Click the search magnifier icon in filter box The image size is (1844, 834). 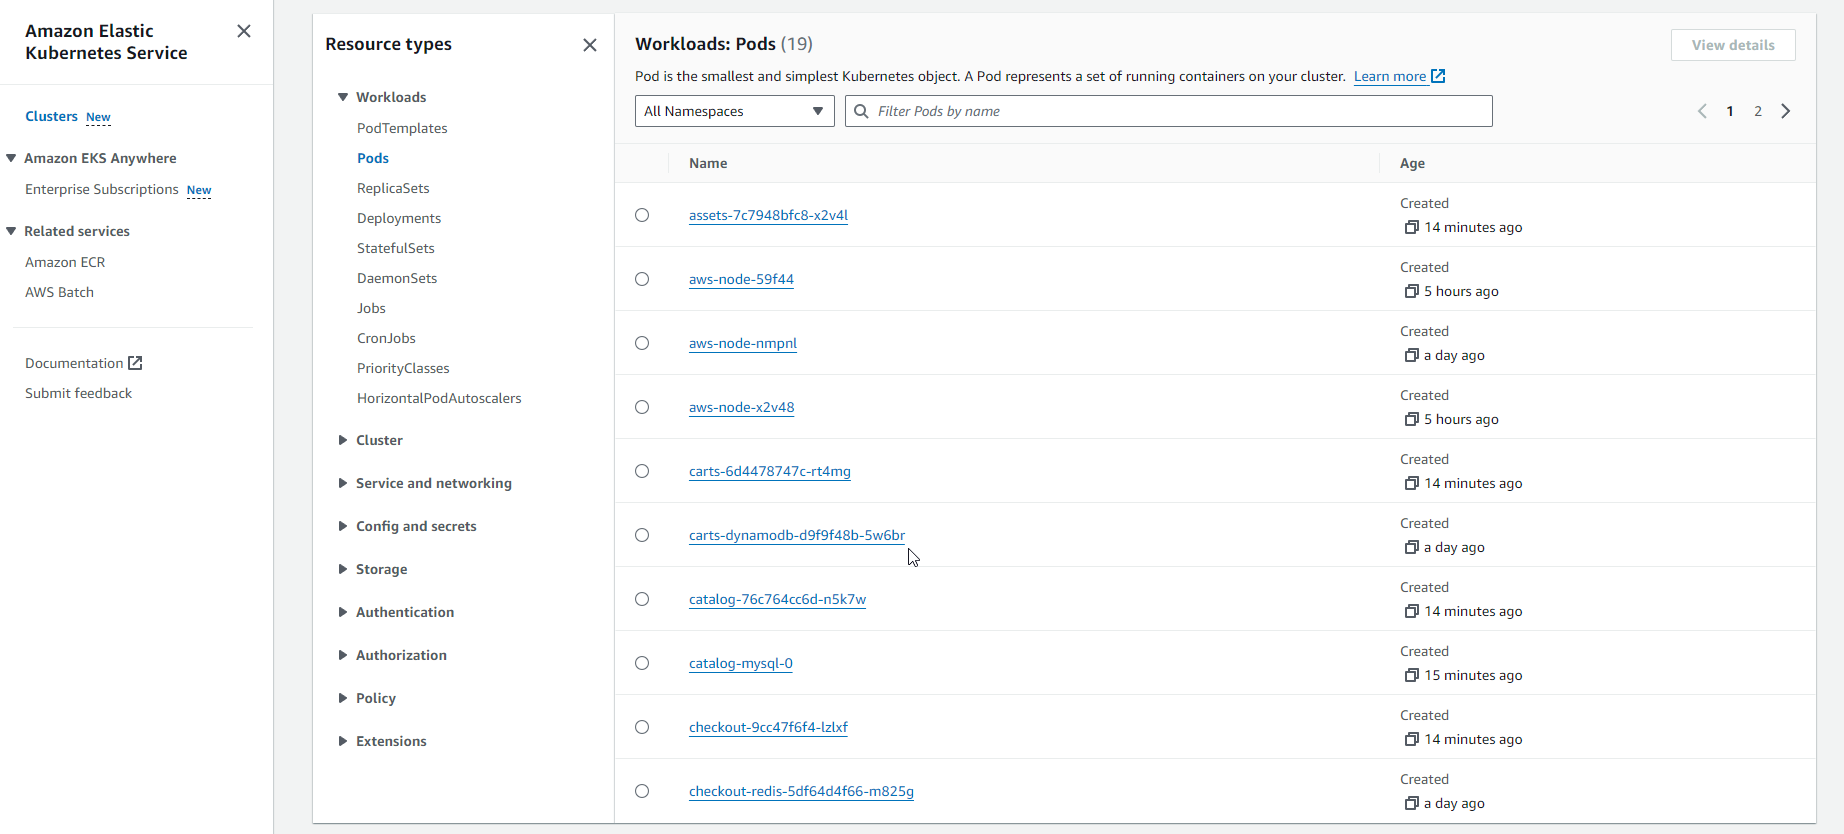tap(861, 111)
